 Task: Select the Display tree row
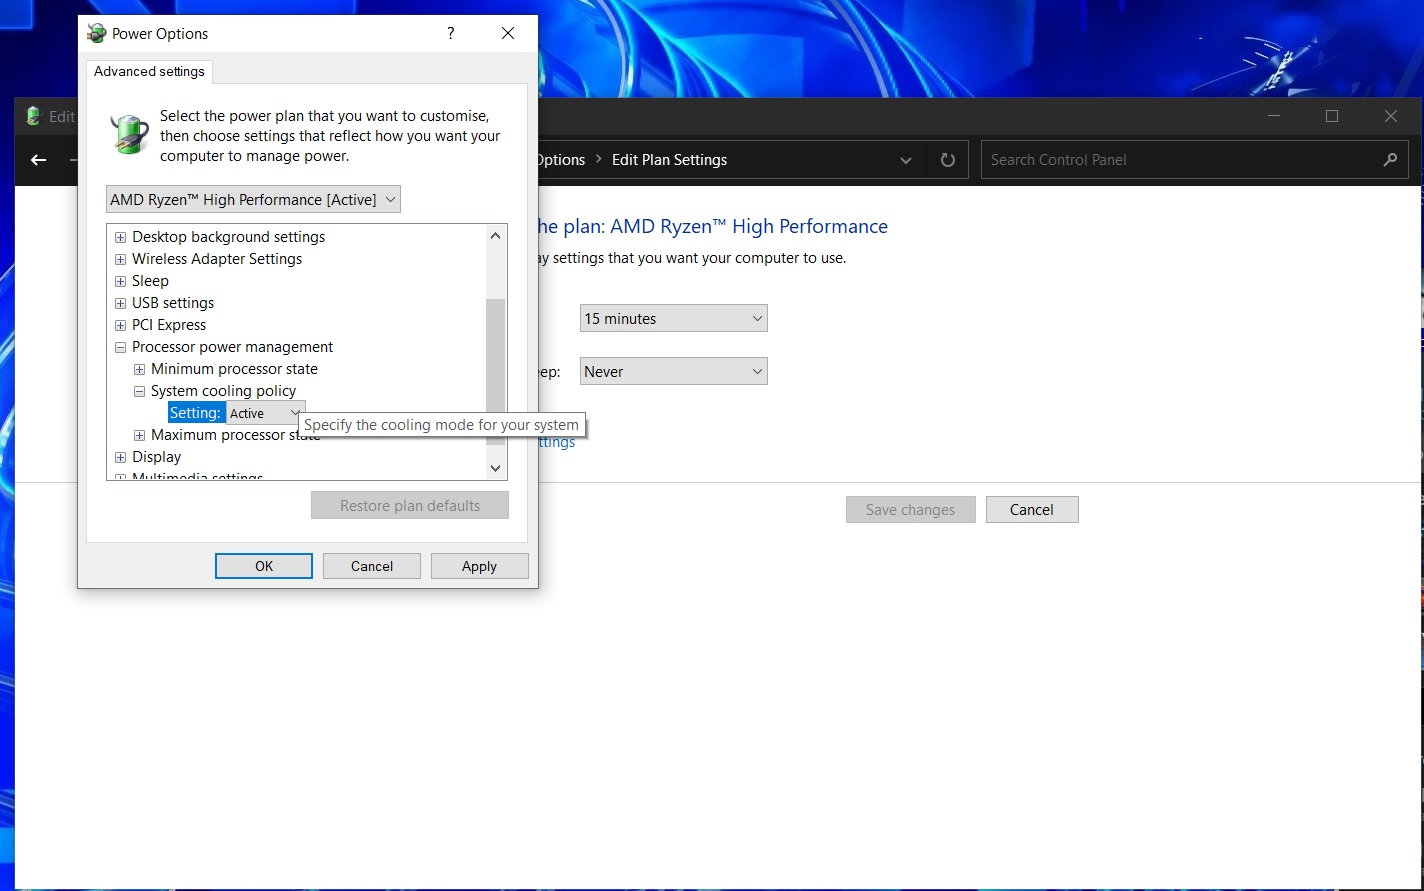[157, 457]
